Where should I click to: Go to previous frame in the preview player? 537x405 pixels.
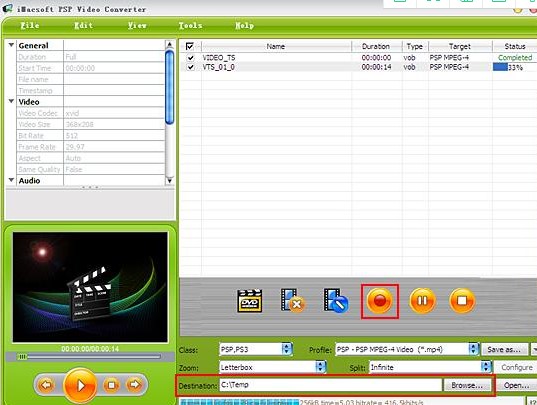46,385
